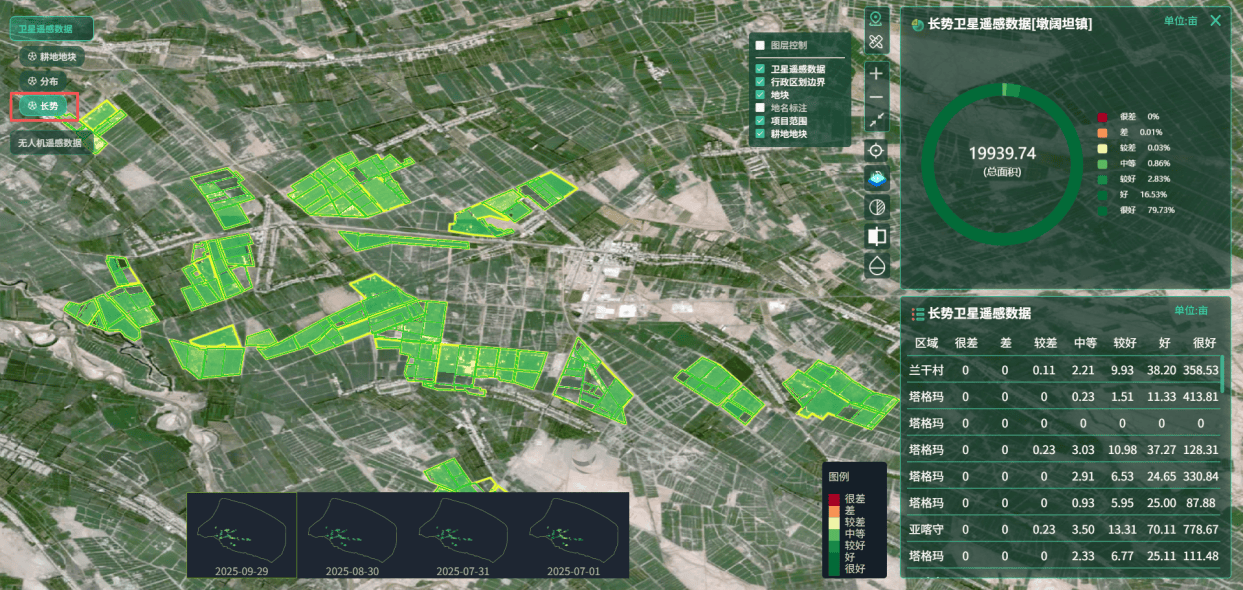Image resolution: width=1243 pixels, height=590 pixels.
Task: Click the crosshair locate icon
Action: tap(876, 151)
